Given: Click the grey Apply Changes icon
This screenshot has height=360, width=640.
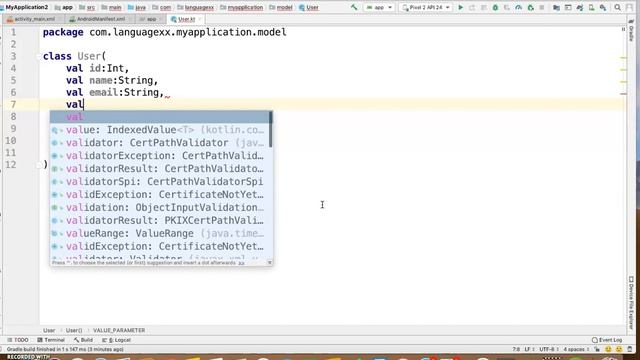Looking at the screenshot, I should pos(472,7).
